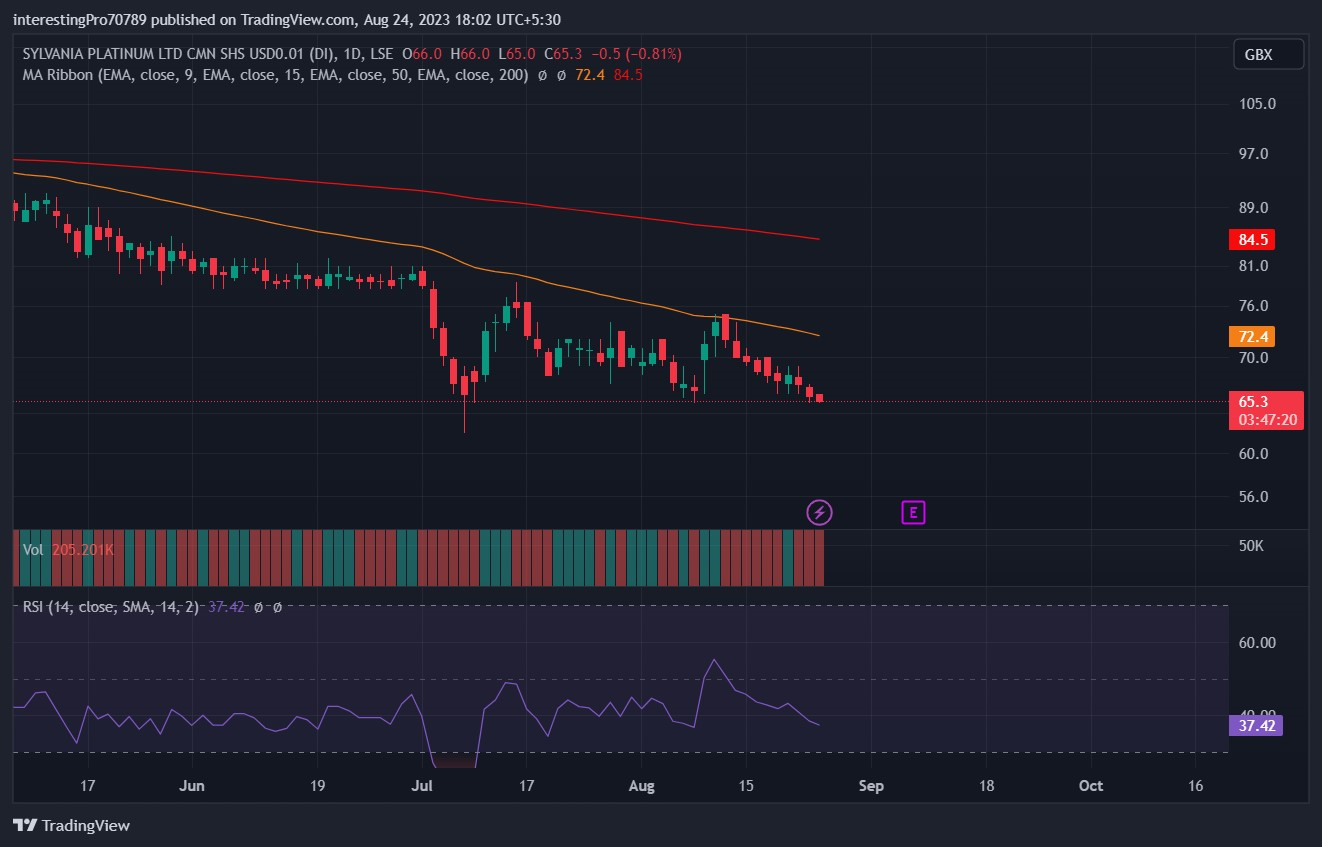Click the 50K volume scale label
The height and width of the screenshot is (847, 1322).
[1251, 546]
